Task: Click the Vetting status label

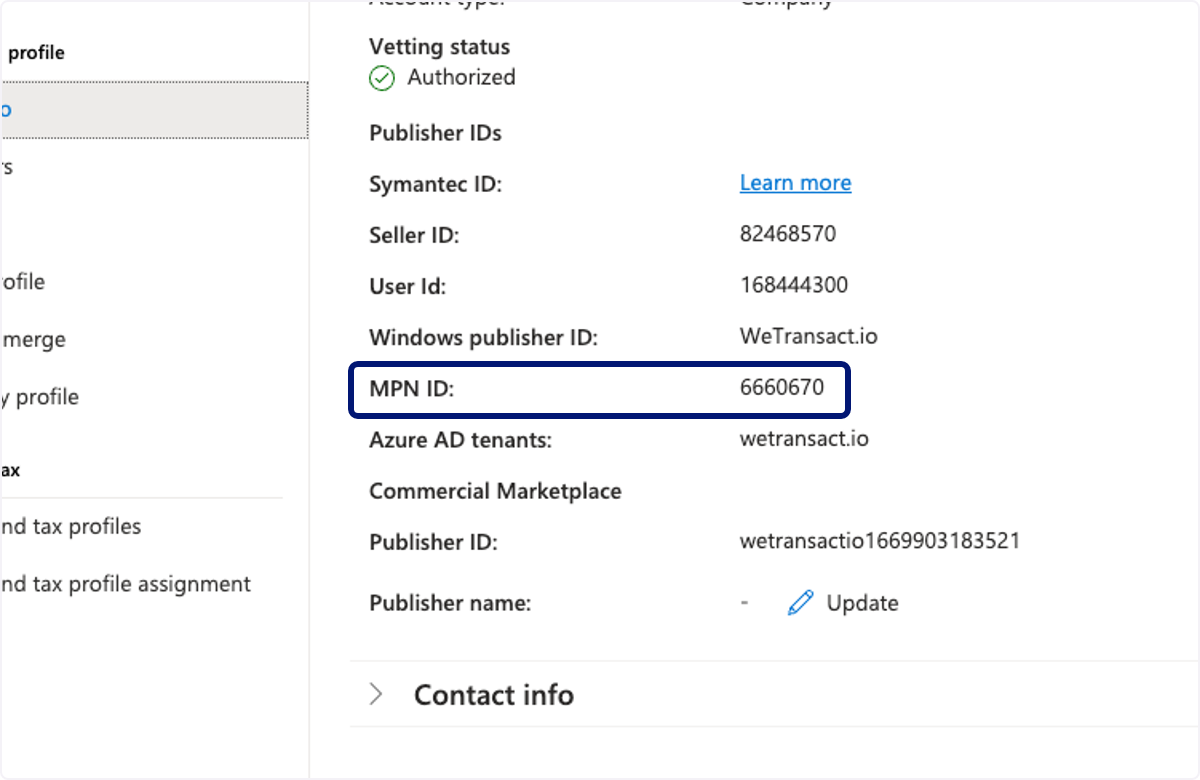Action: 439,47
